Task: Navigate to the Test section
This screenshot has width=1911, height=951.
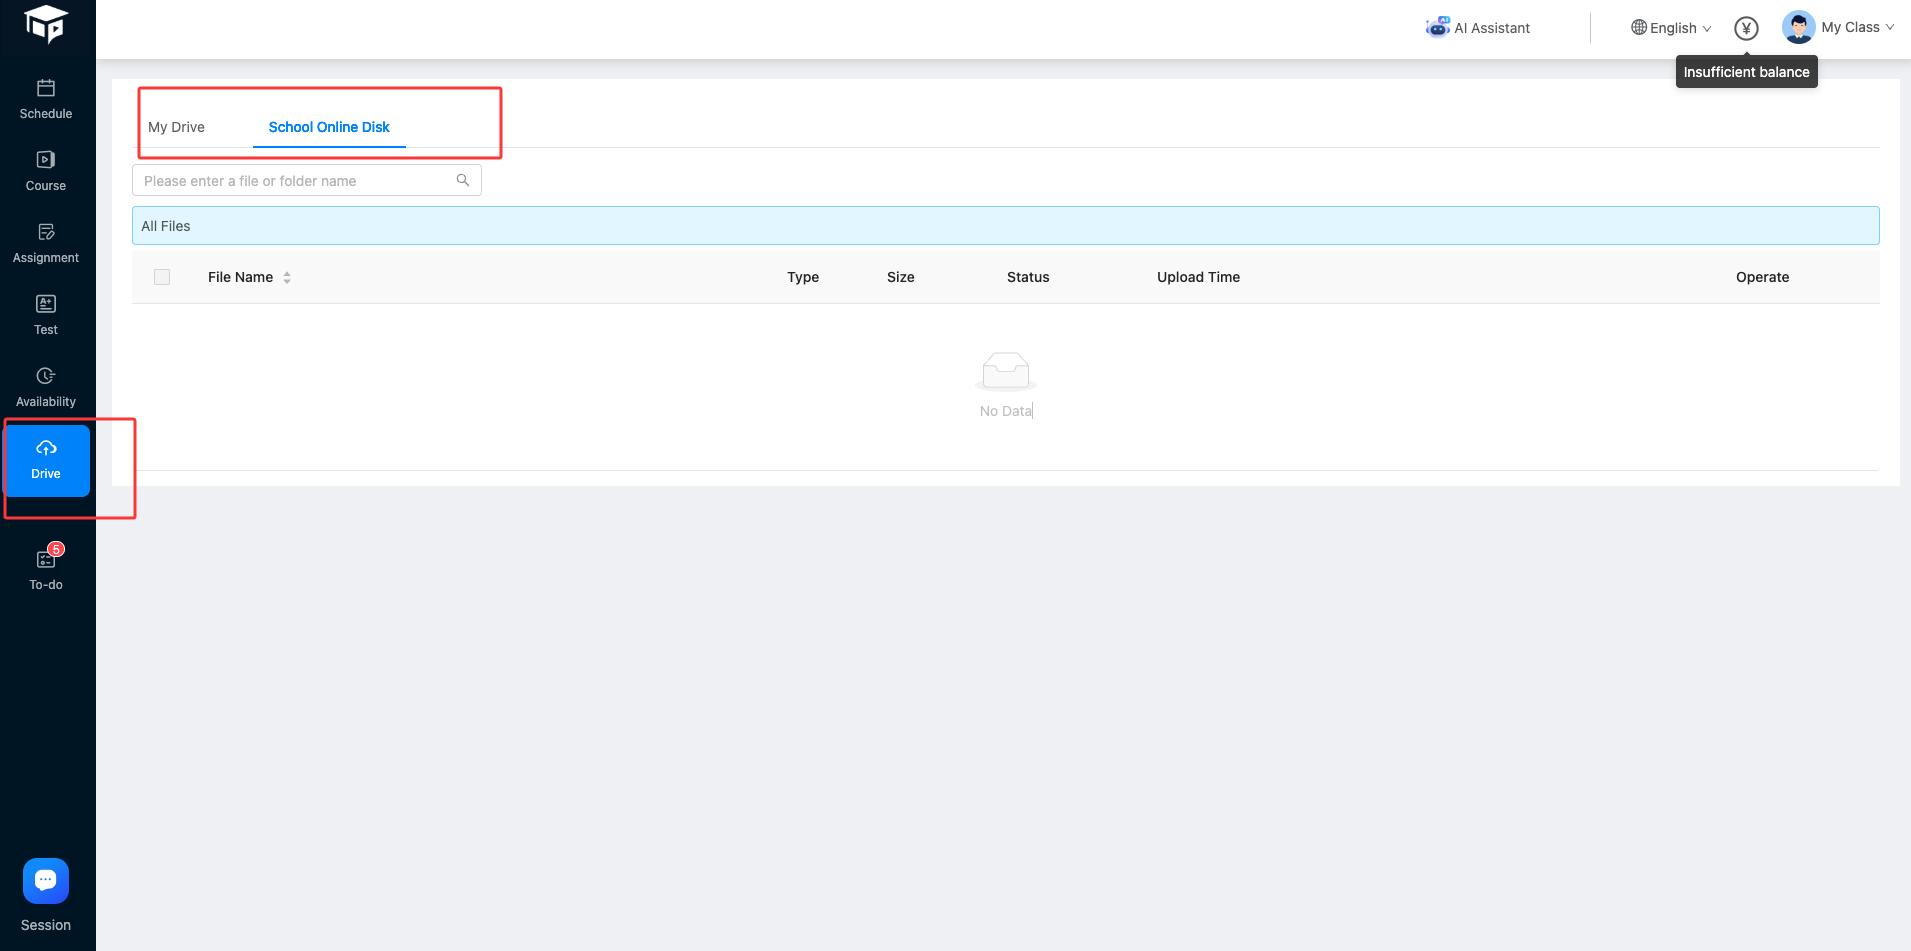Action: (x=45, y=313)
